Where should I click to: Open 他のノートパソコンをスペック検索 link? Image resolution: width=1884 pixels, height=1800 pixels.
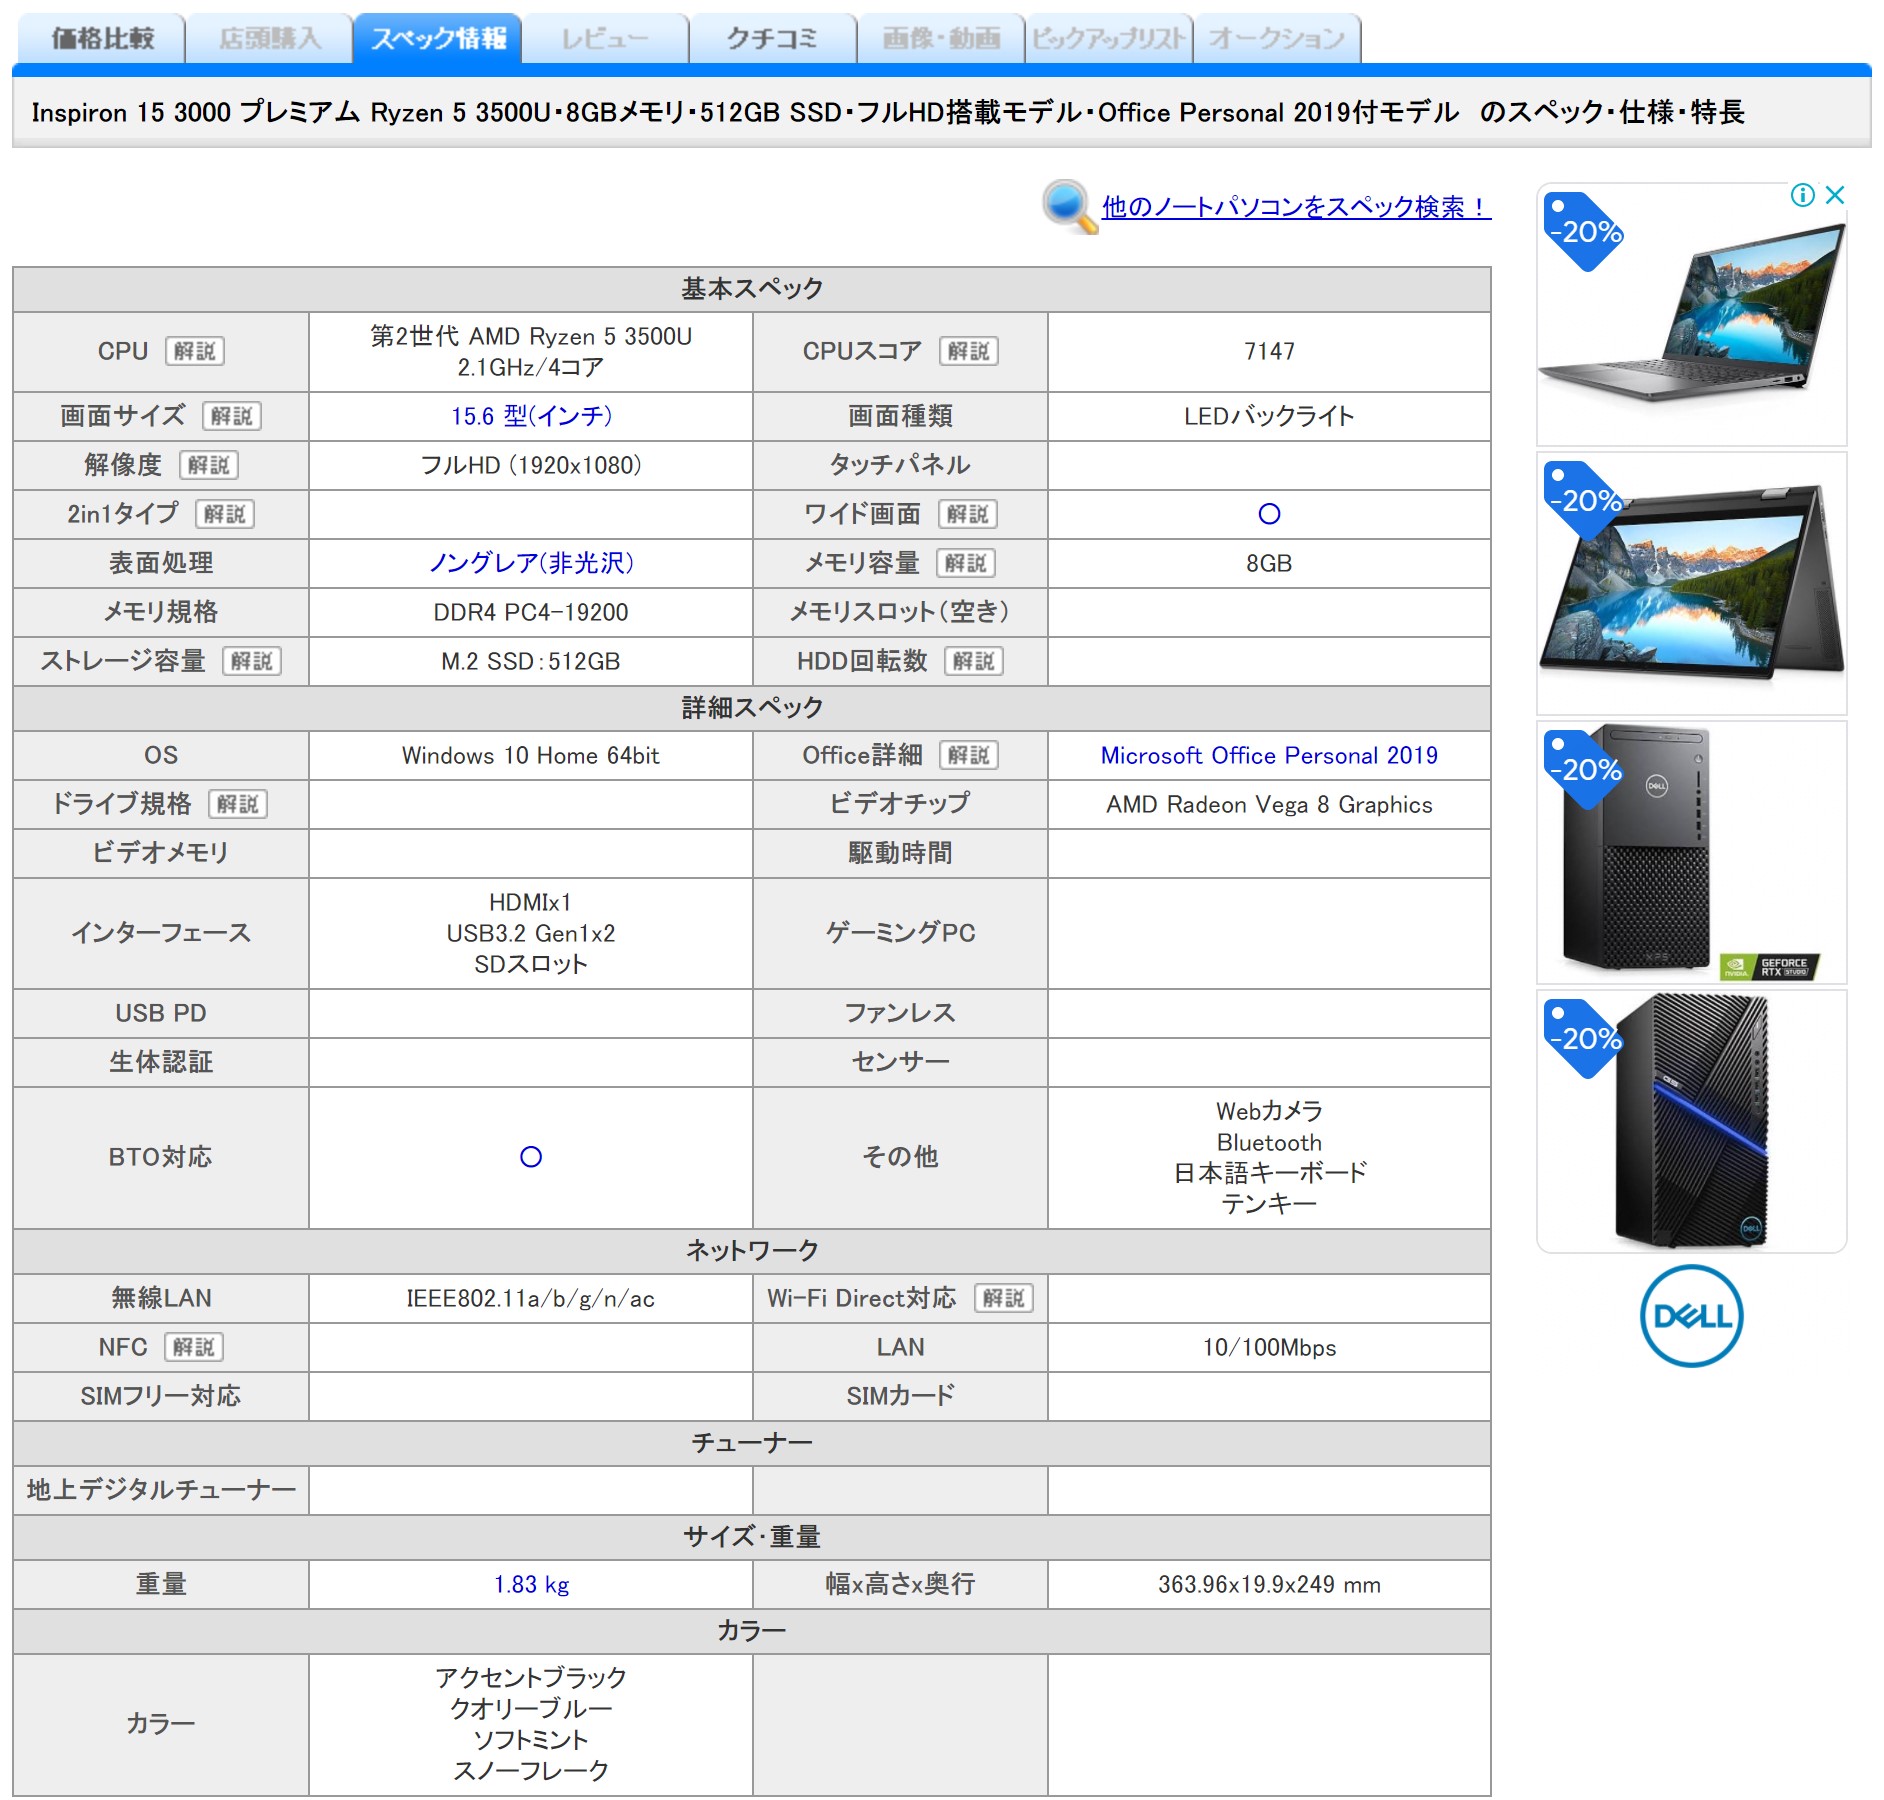click(1296, 207)
